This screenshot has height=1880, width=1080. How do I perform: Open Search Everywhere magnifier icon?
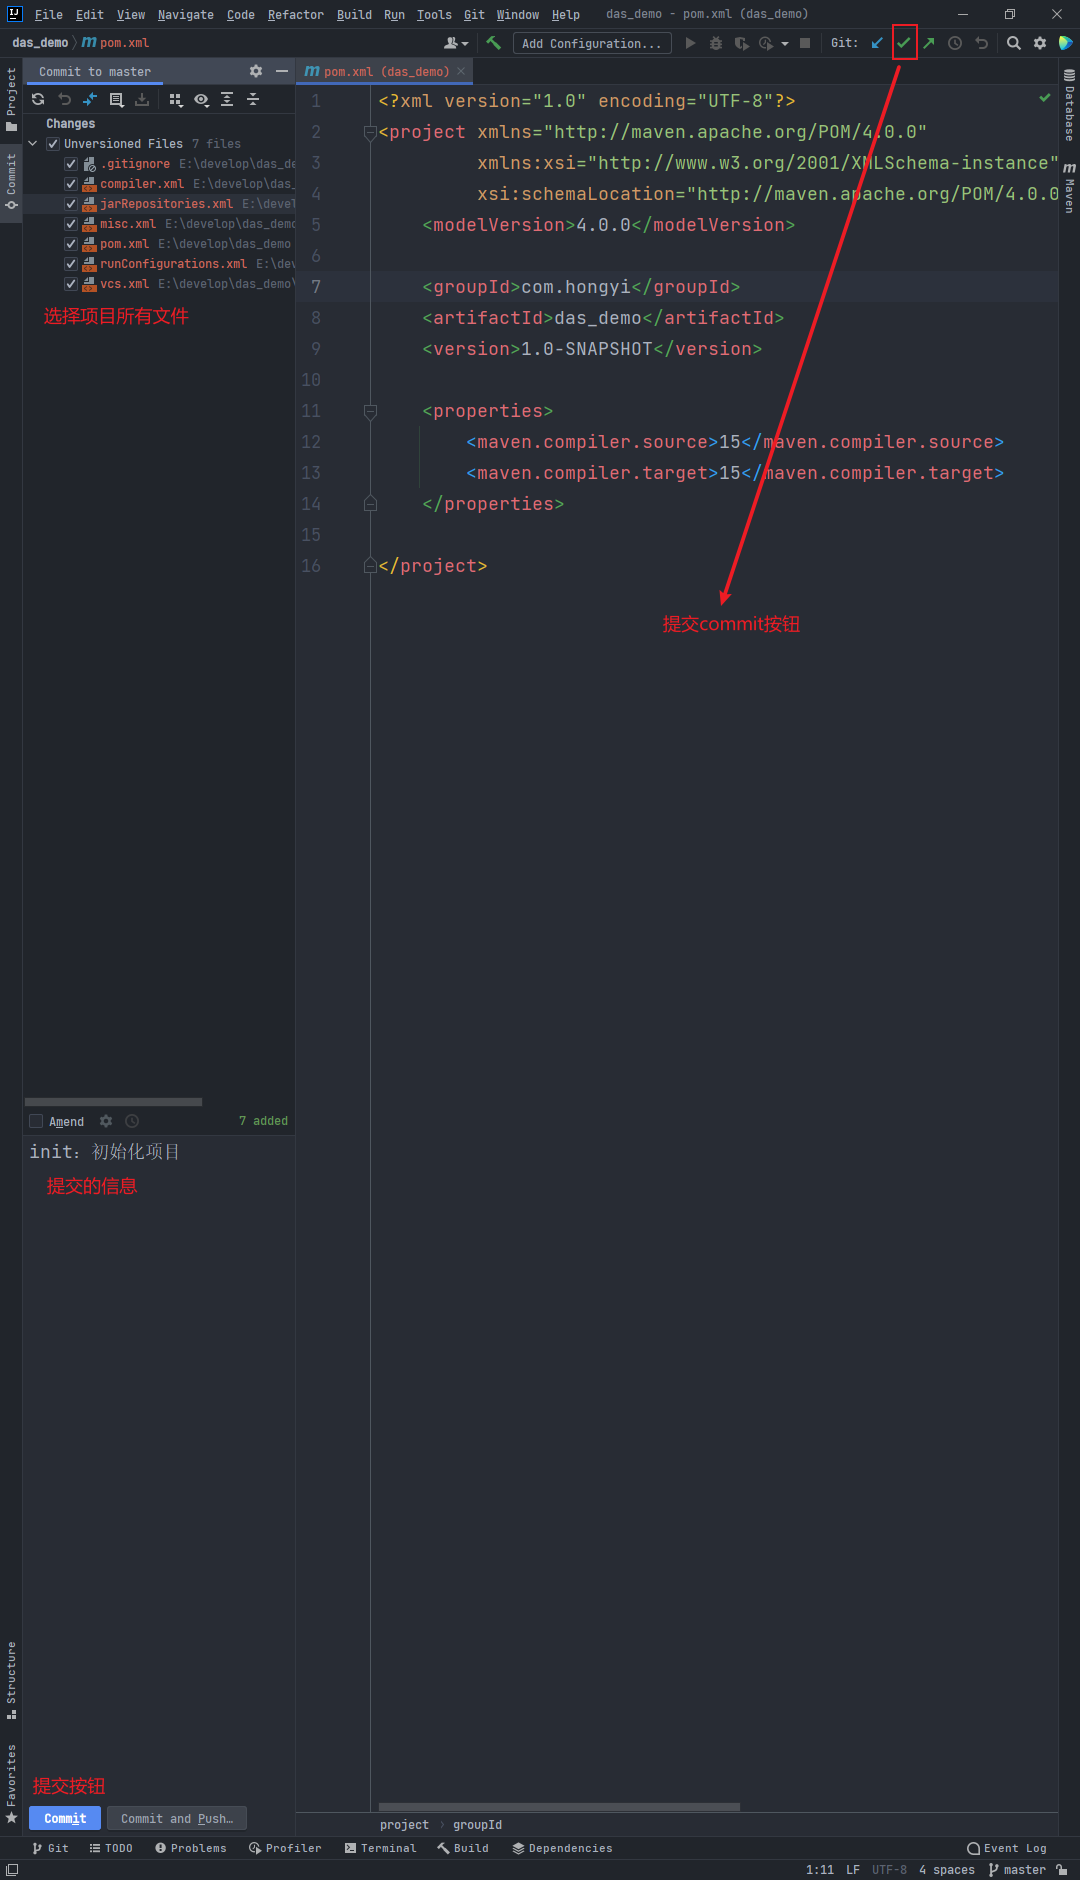(1013, 43)
